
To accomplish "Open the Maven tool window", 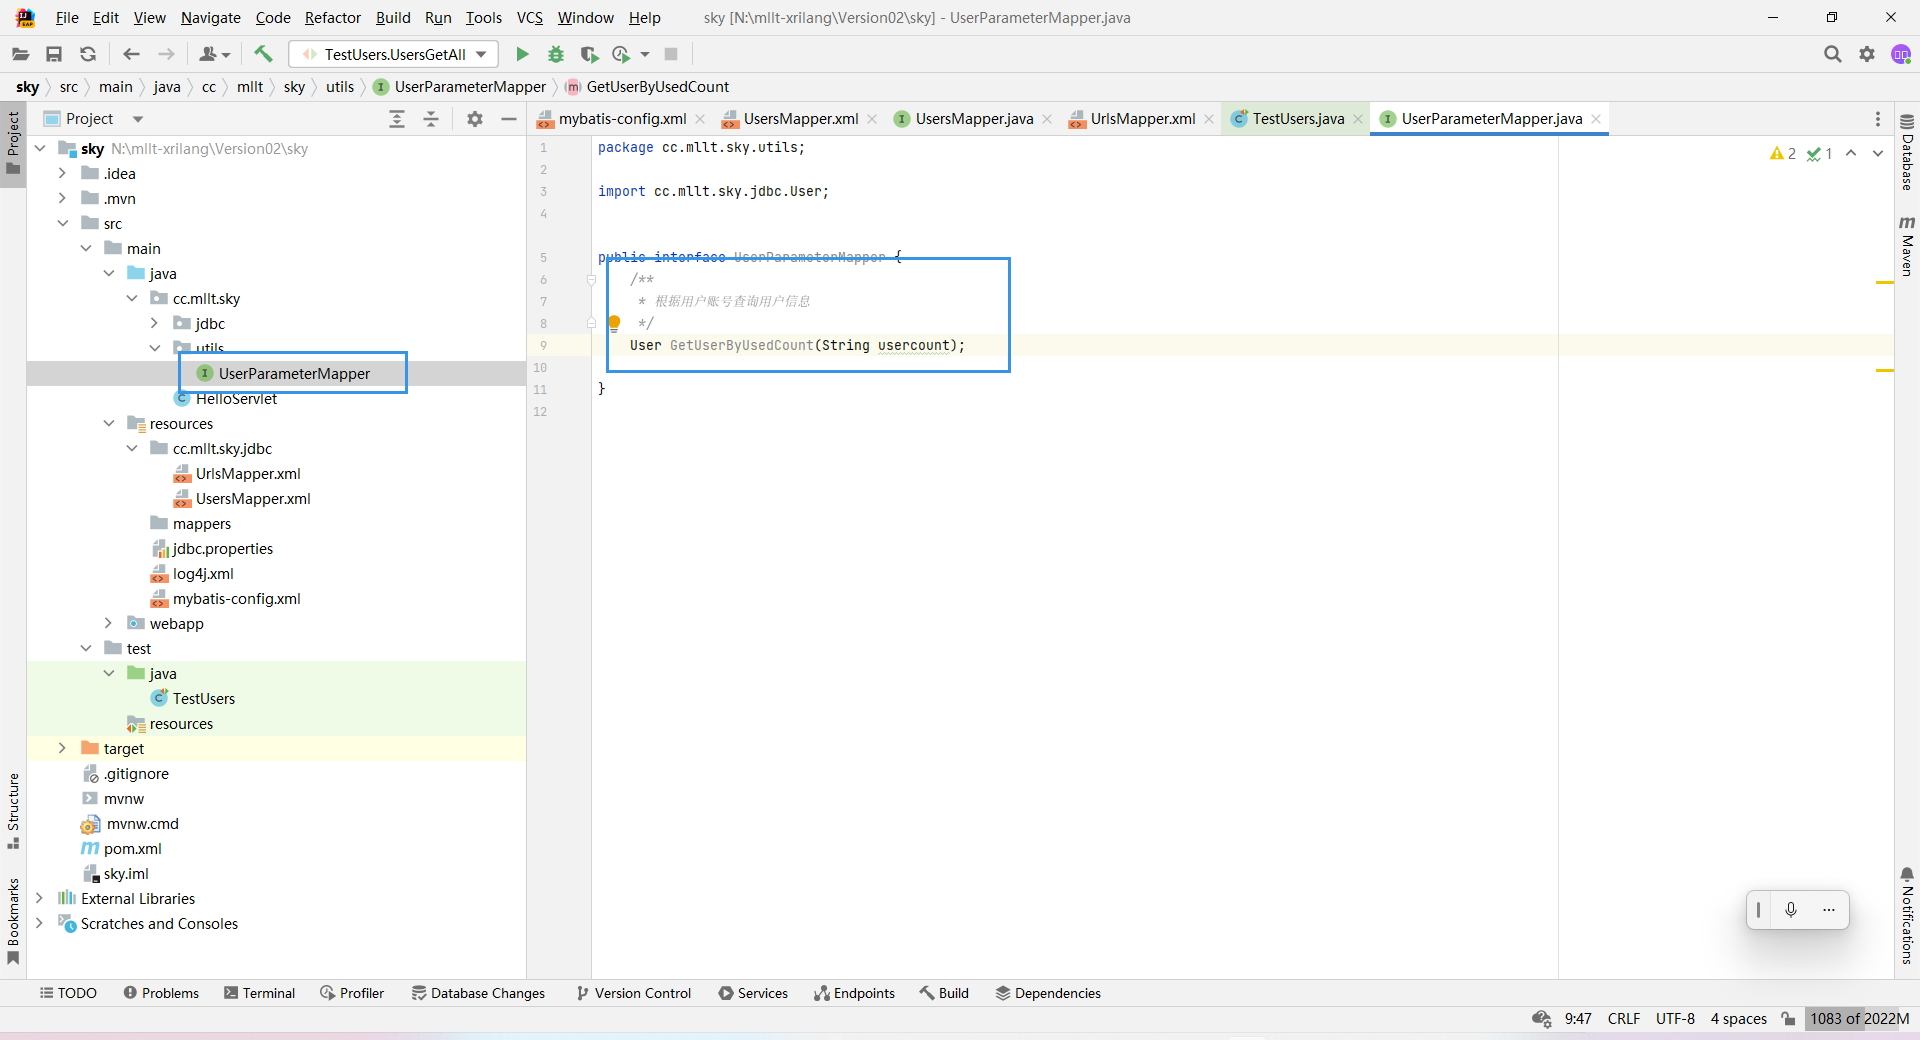I will pyautogui.click(x=1907, y=246).
